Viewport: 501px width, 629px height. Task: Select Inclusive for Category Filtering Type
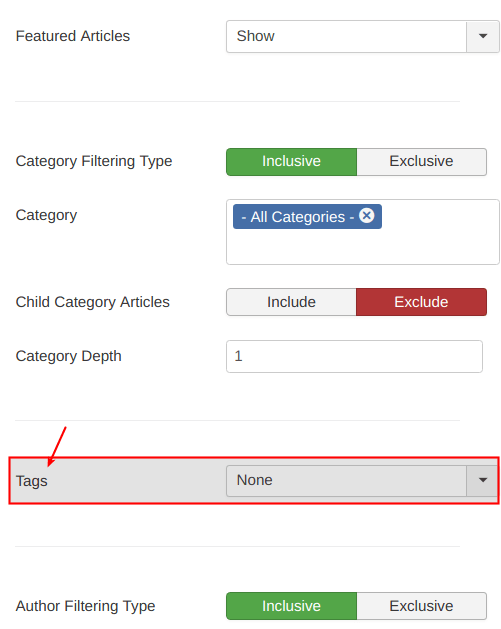click(292, 162)
